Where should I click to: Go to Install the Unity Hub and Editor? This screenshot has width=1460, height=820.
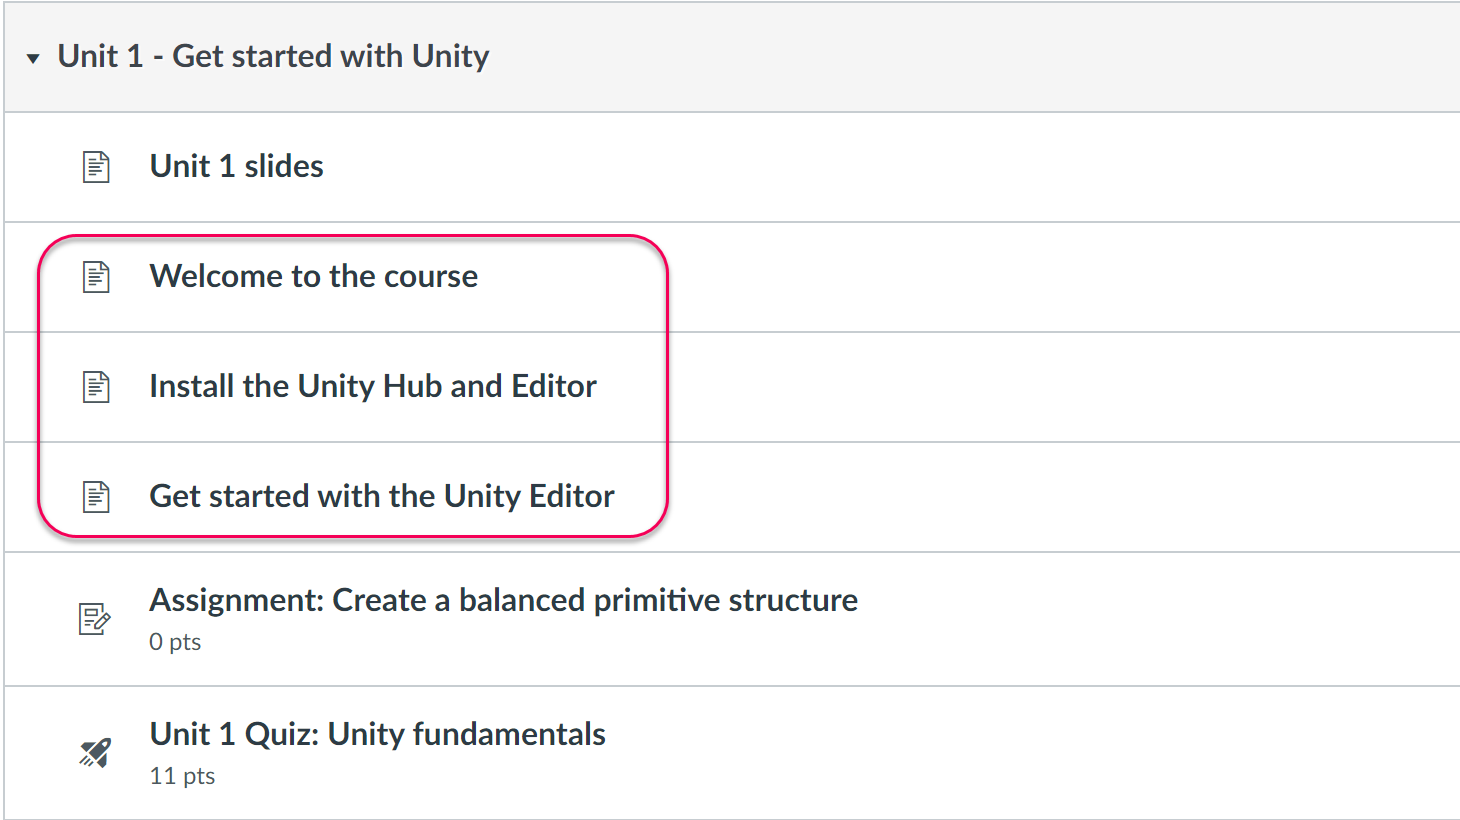tap(372, 386)
